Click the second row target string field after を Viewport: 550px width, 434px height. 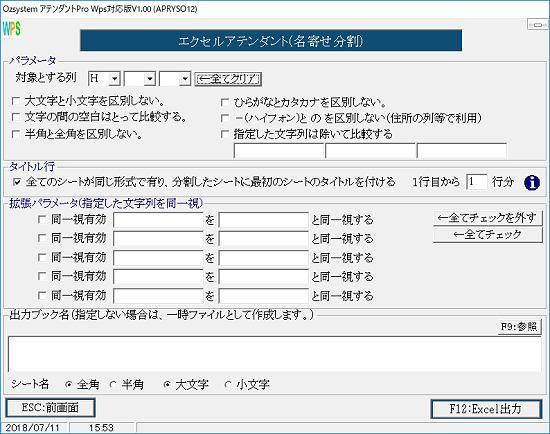[x=263, y=239]
